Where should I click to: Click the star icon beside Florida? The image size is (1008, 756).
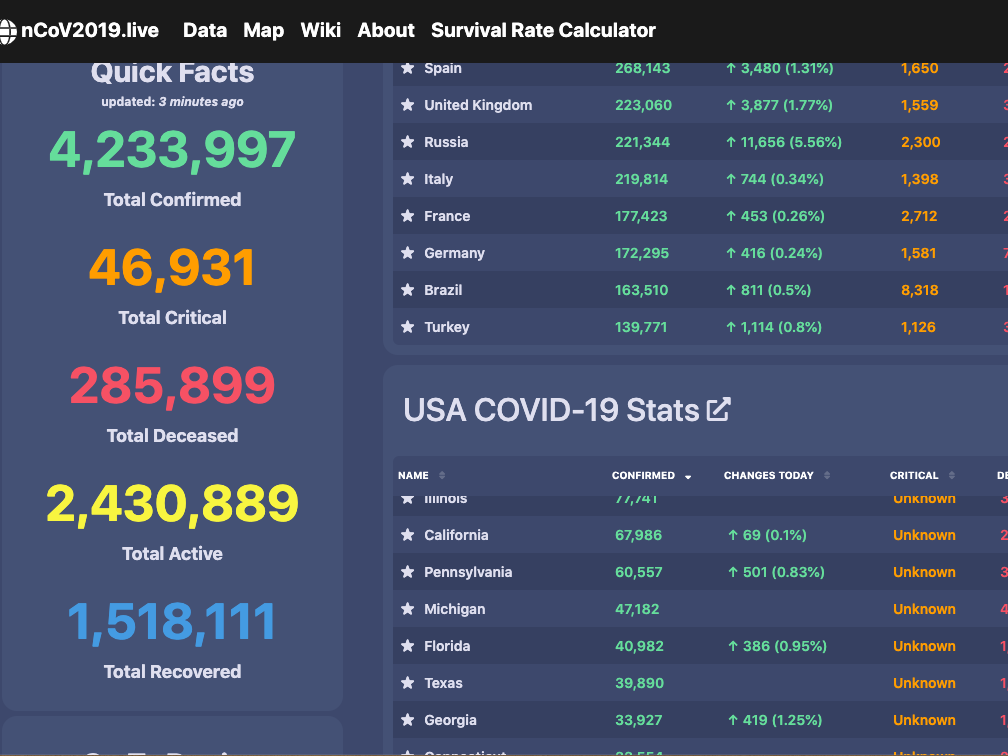click(x=407, y=646)
